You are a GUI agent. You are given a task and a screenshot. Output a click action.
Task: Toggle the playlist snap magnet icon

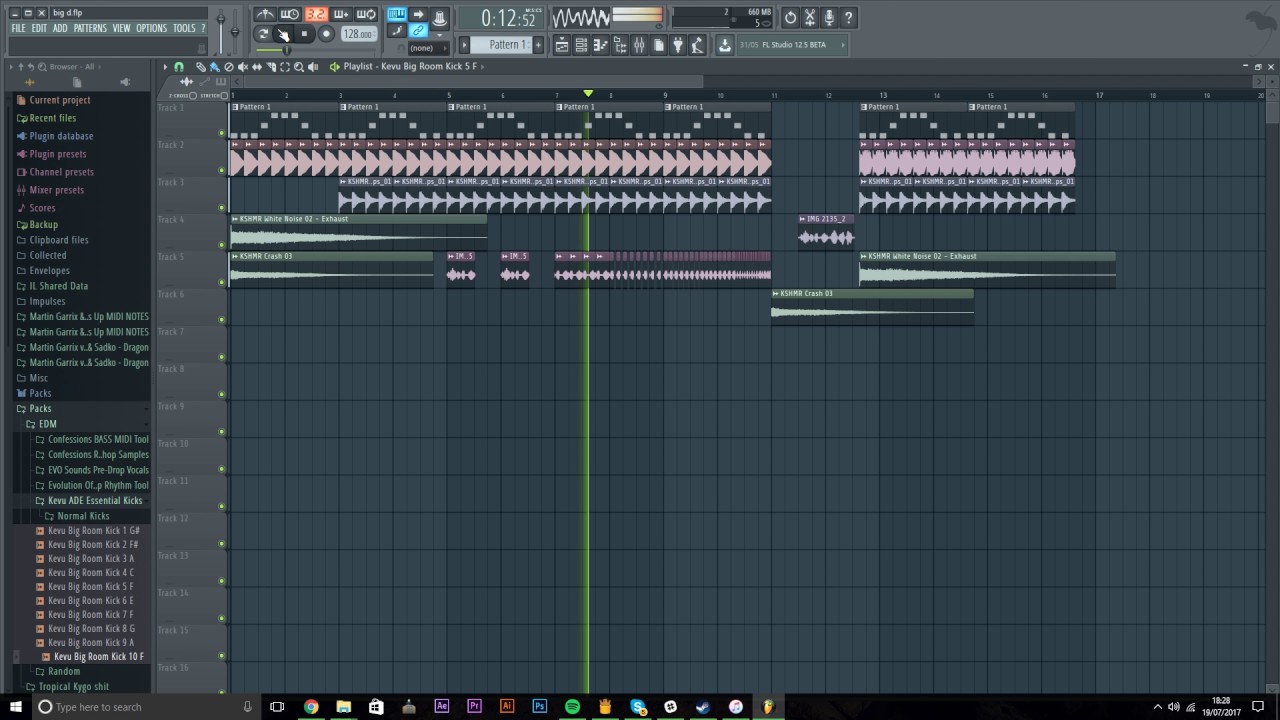179,67
